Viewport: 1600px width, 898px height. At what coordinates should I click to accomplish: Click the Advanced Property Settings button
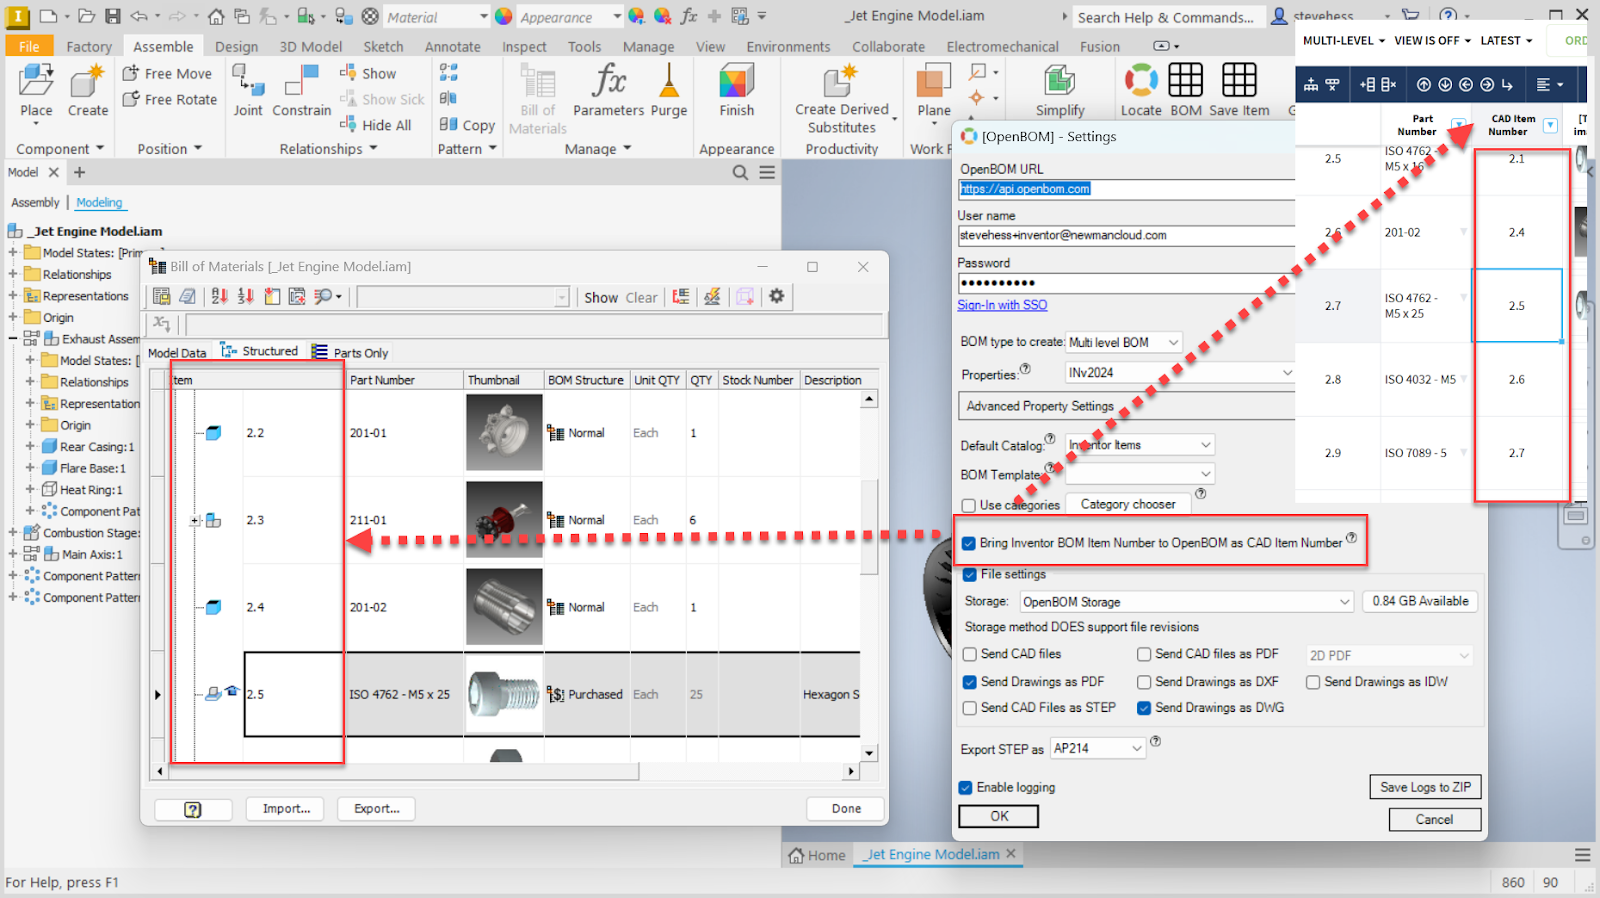(x=1126, y=406)
